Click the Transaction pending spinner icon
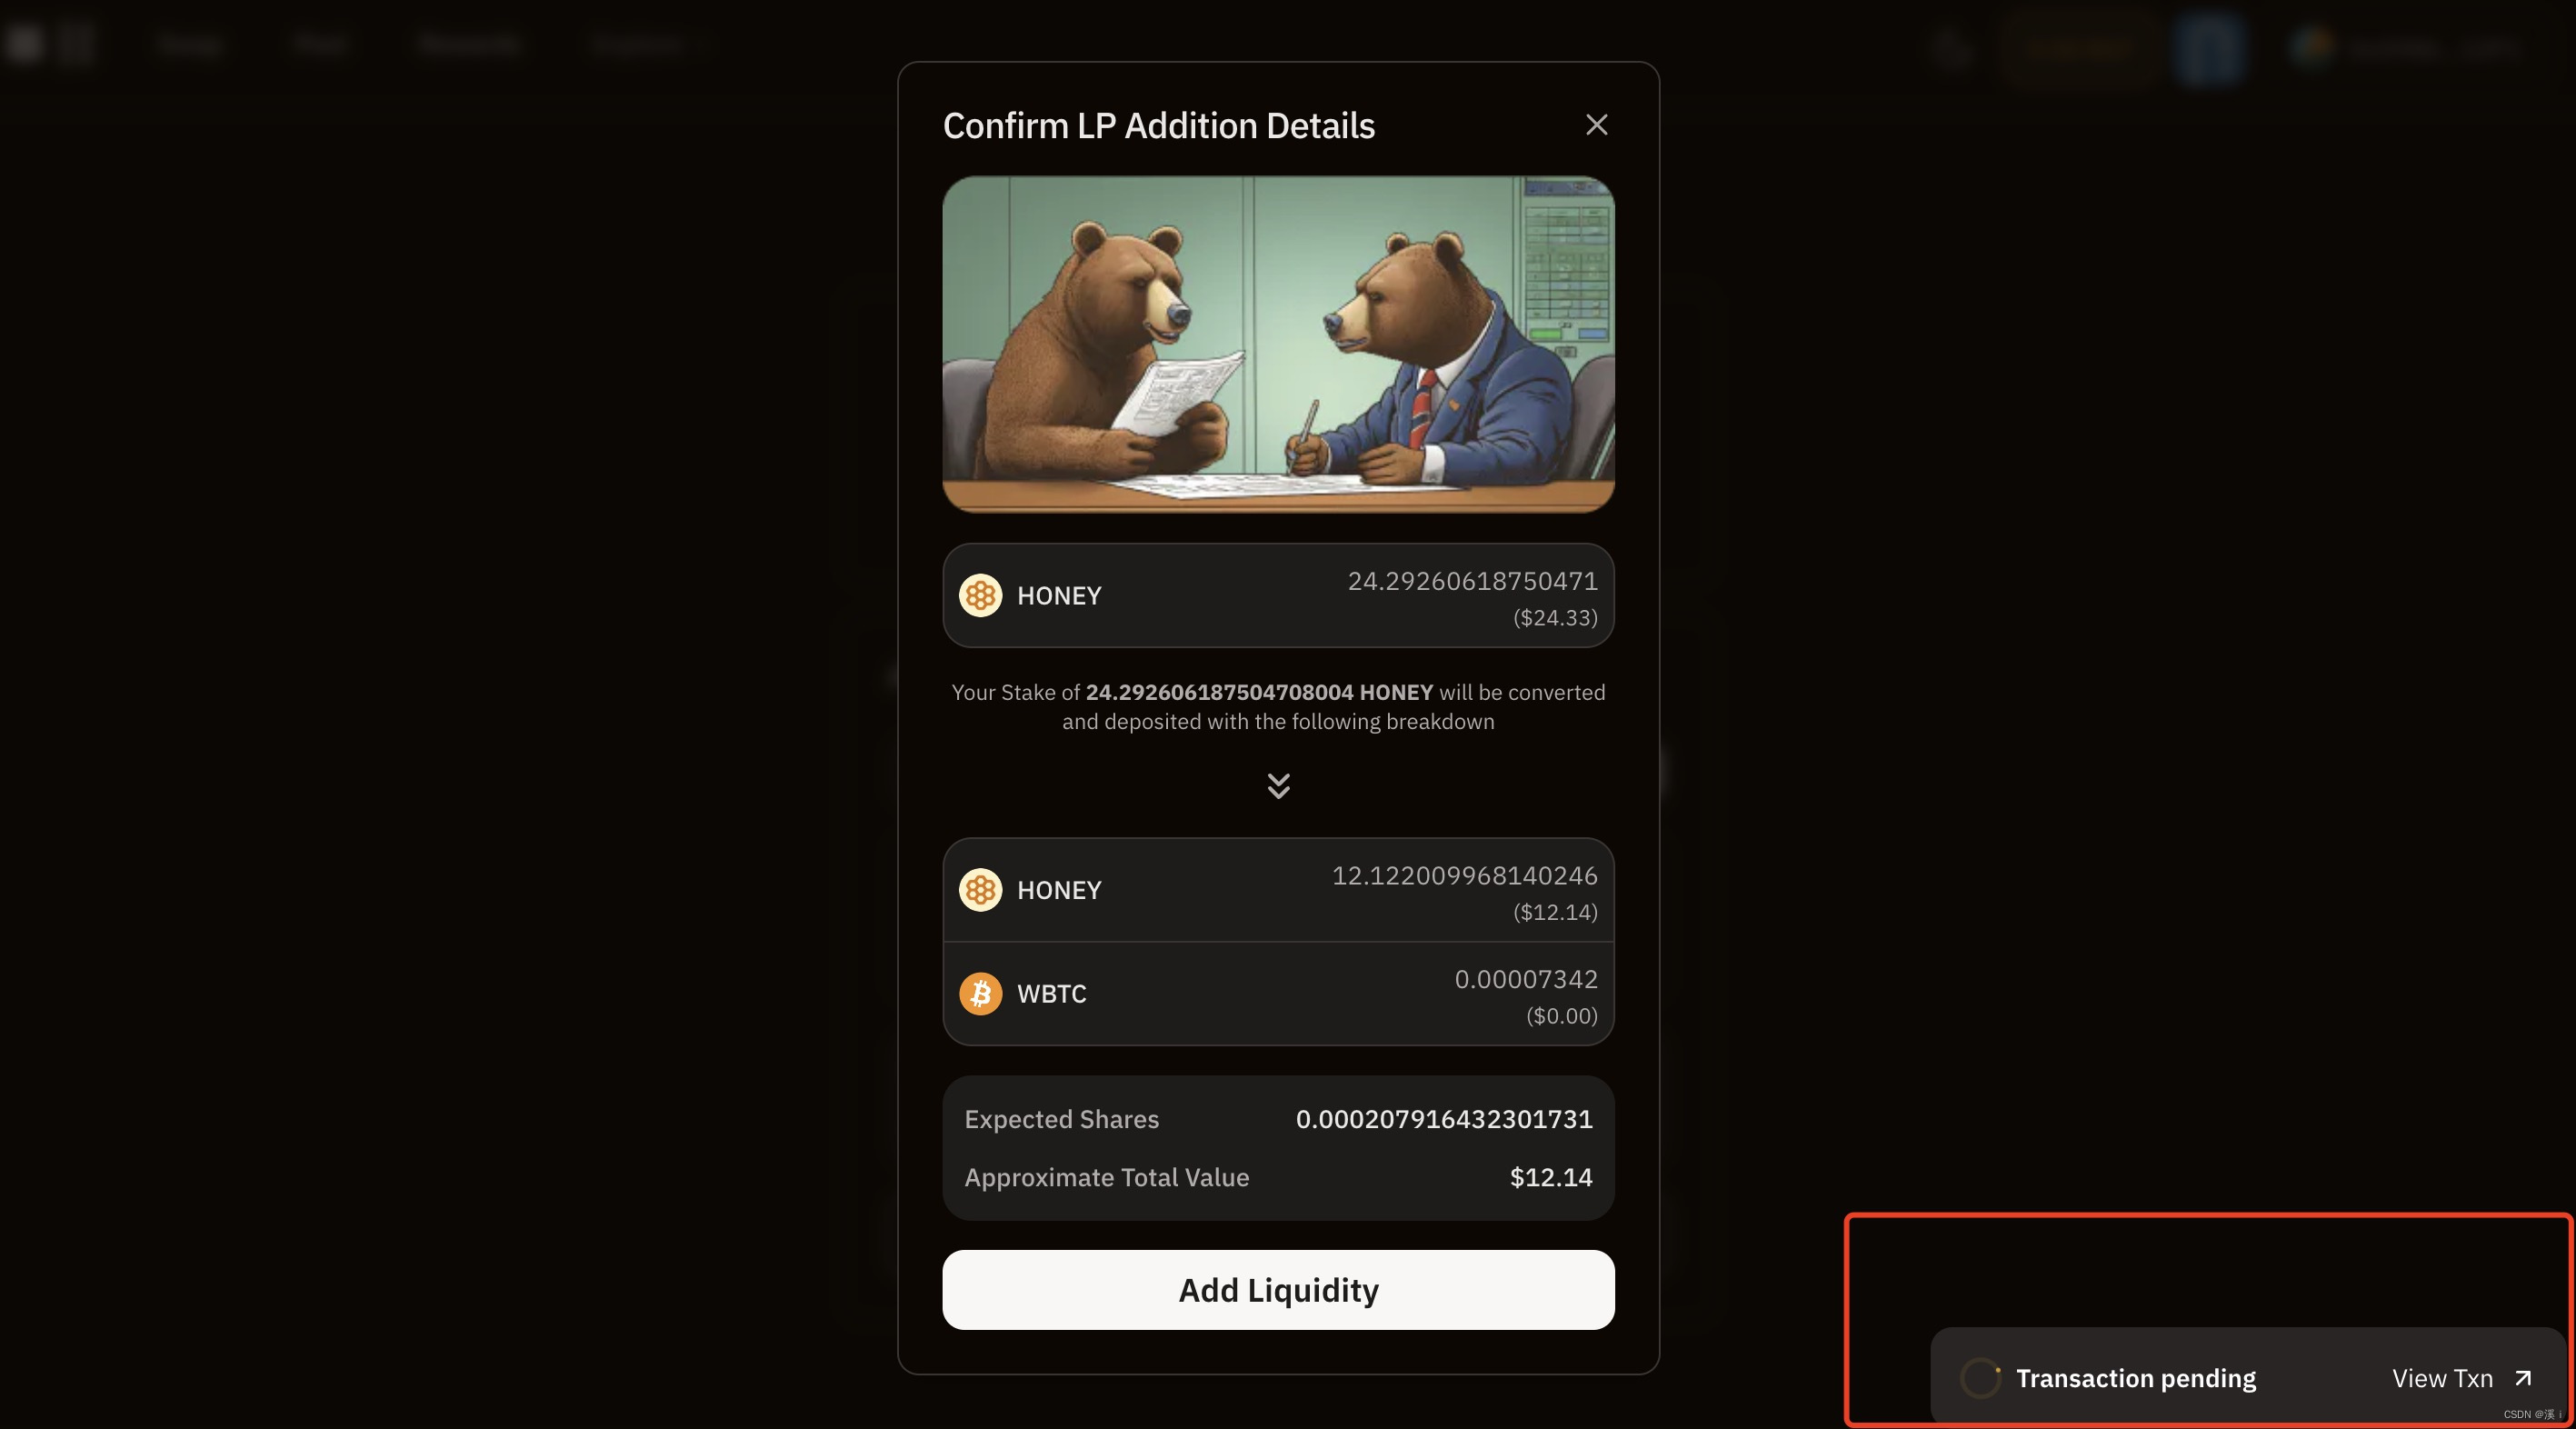The height and width of the screenshot is (1429, 2576). [x=1980, y=1378]
